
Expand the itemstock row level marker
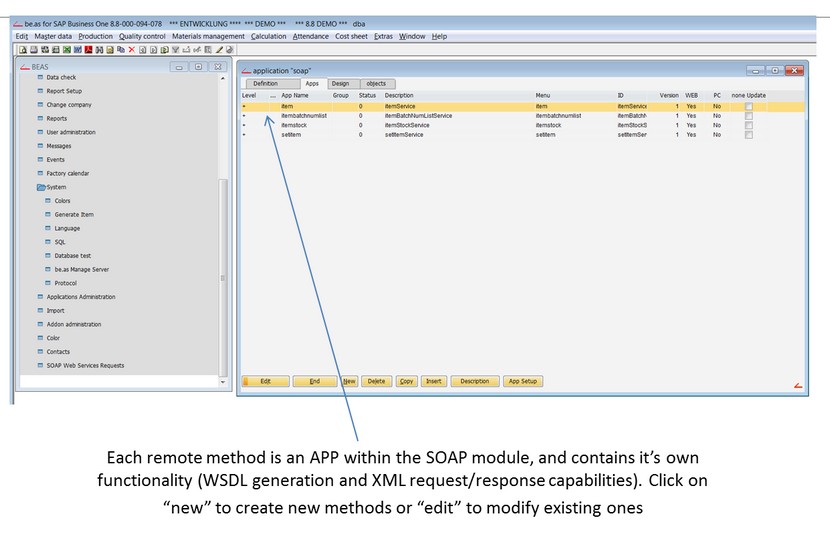coord(244,125)
